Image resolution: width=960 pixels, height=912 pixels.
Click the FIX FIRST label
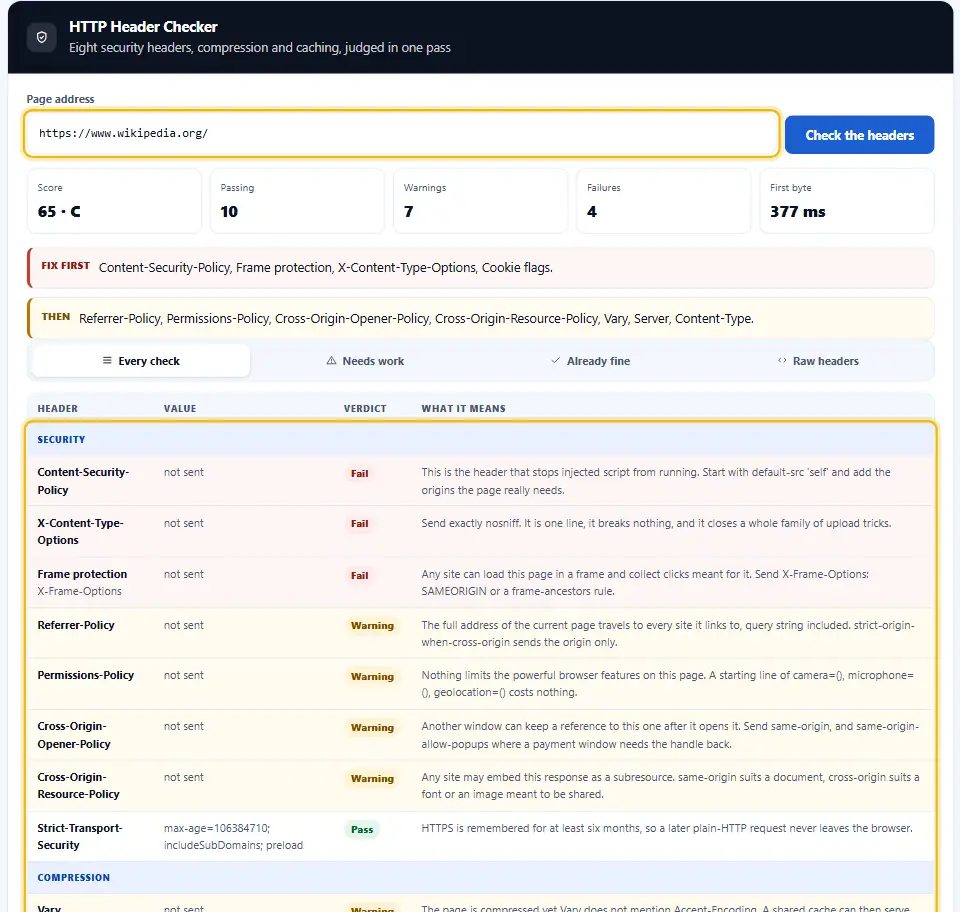pyautogui.click(x=66, y=266)
